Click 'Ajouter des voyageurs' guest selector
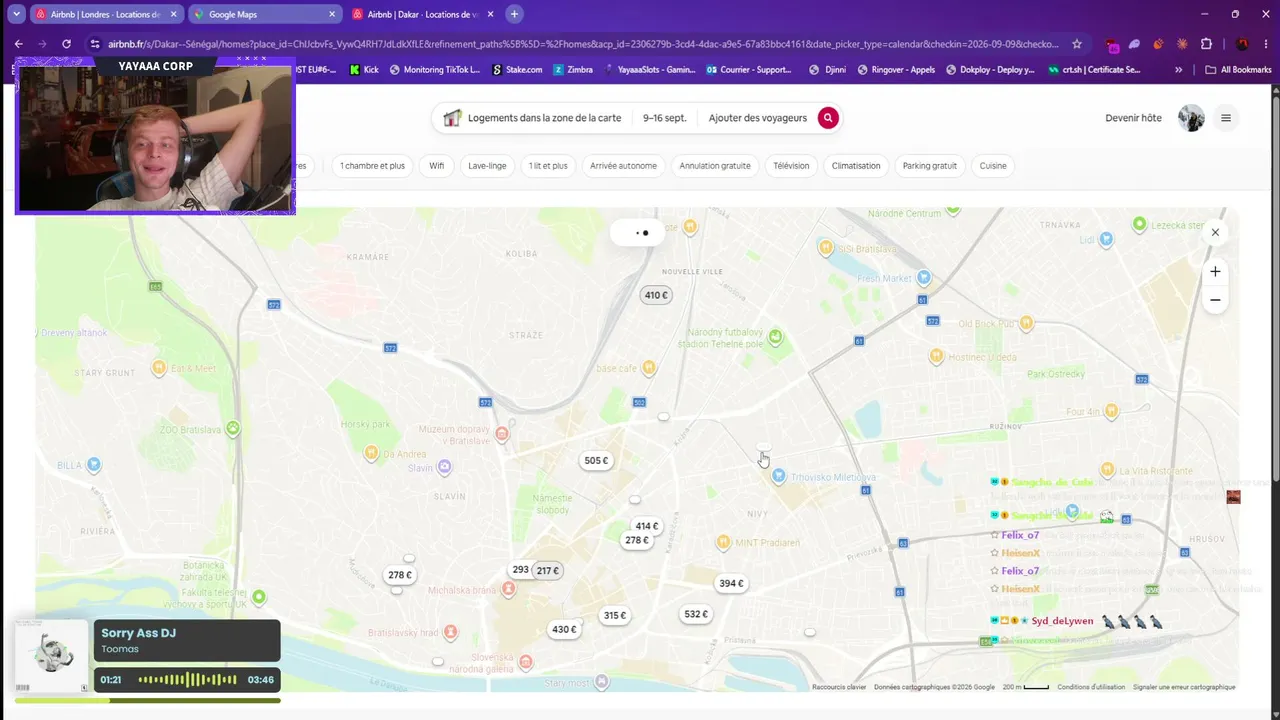This screenshot has height=720, width=1280. tap(758, 118)
